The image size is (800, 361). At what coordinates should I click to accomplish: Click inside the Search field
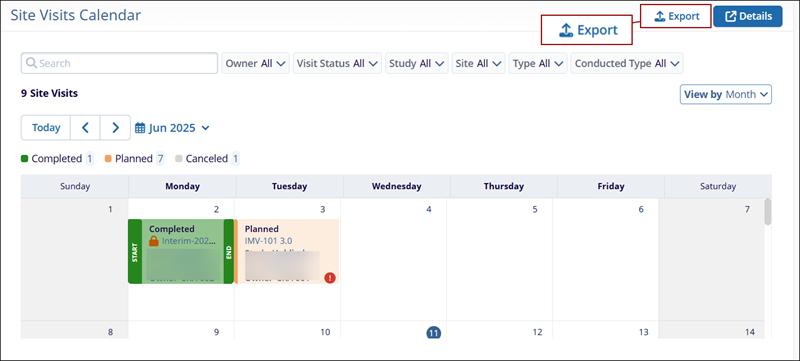[x=119, y=63]
